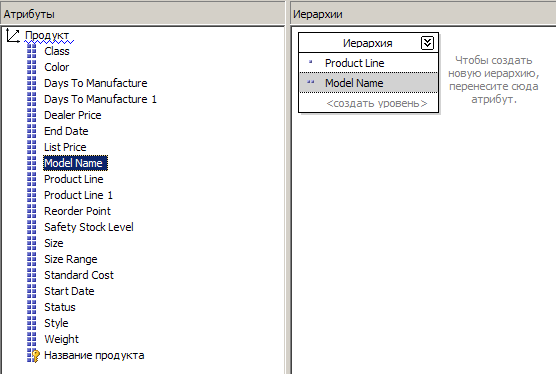Collapse the Иерархия box with chevron button
556x374 pixels.
[427, 43]
